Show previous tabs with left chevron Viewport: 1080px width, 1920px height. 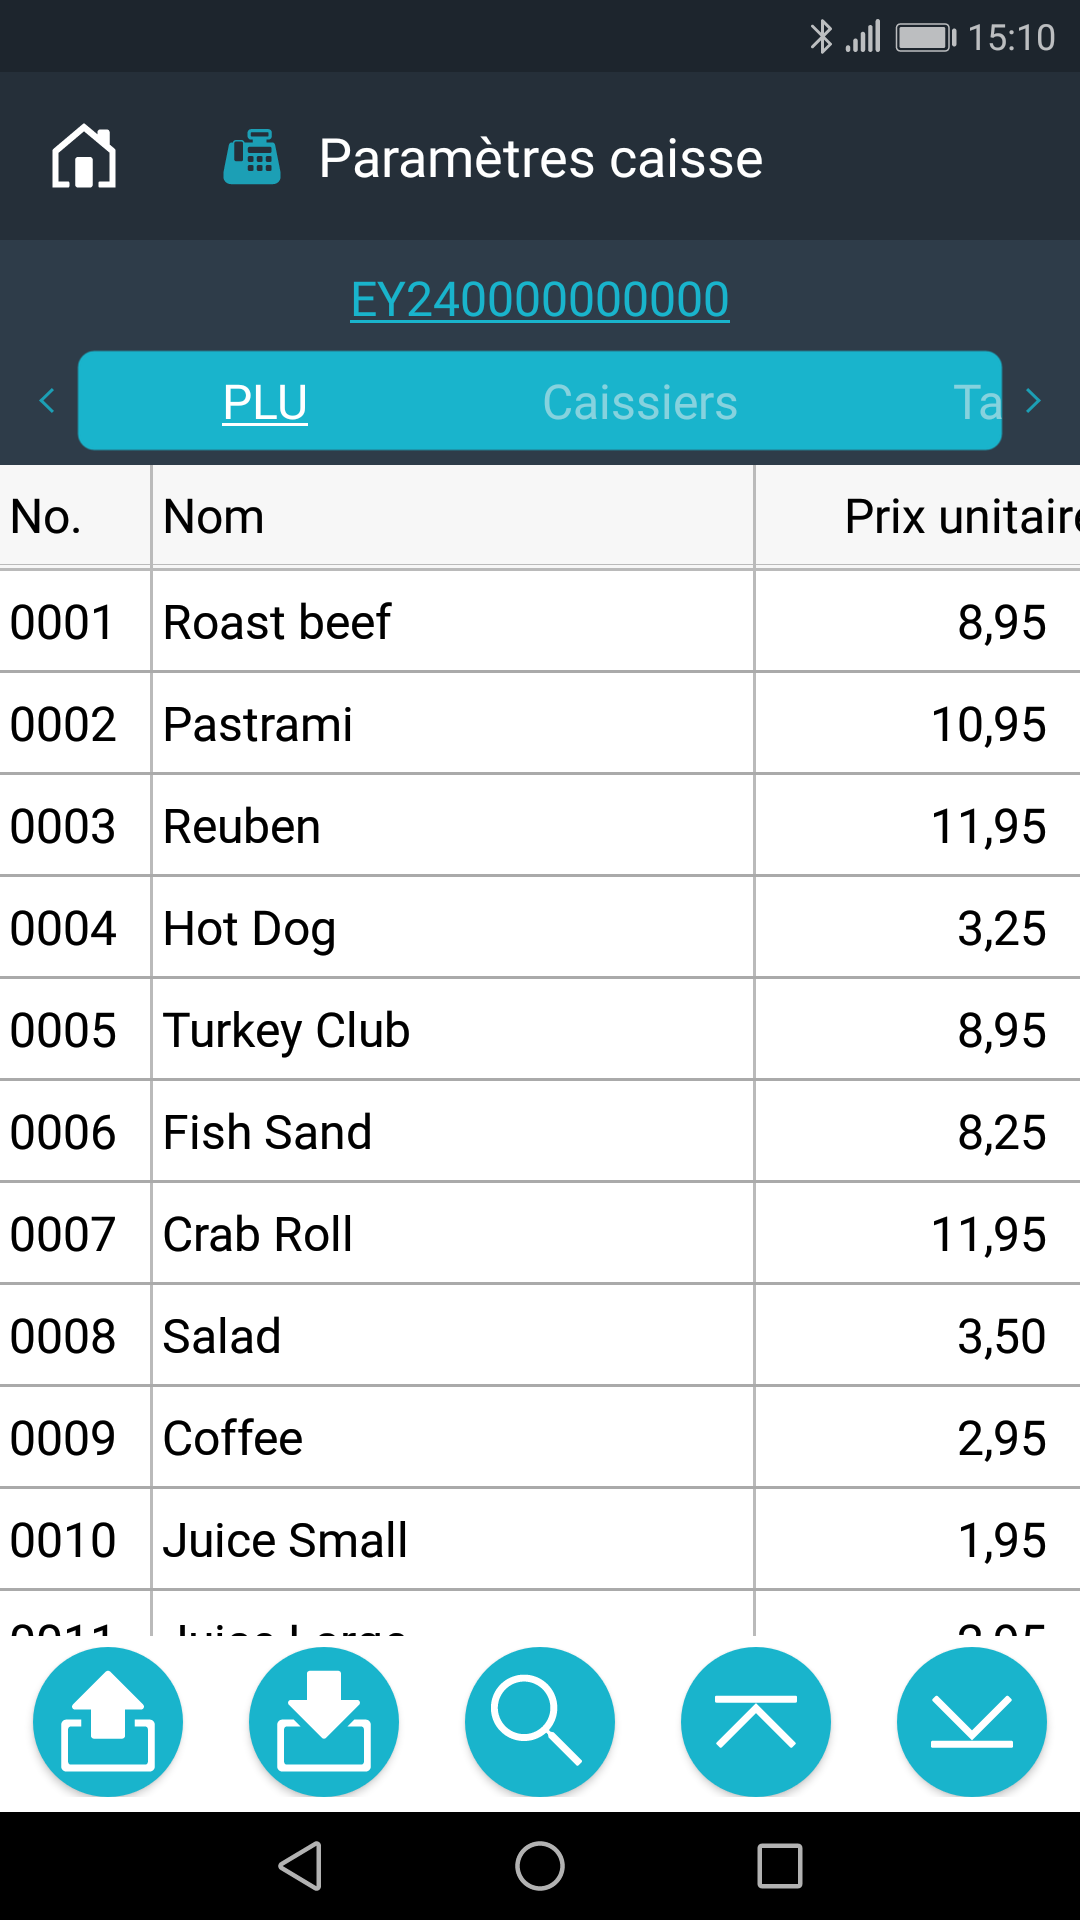[46, 401]
